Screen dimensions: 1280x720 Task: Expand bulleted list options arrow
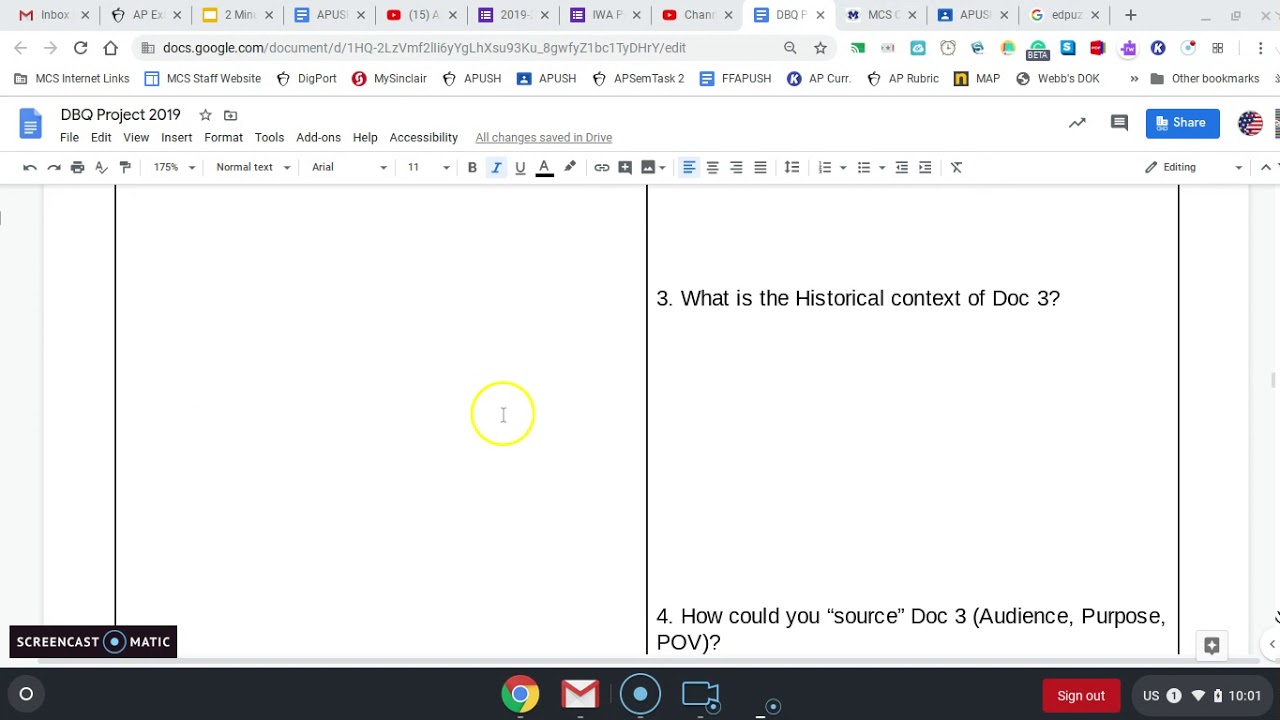pos(882,167)
